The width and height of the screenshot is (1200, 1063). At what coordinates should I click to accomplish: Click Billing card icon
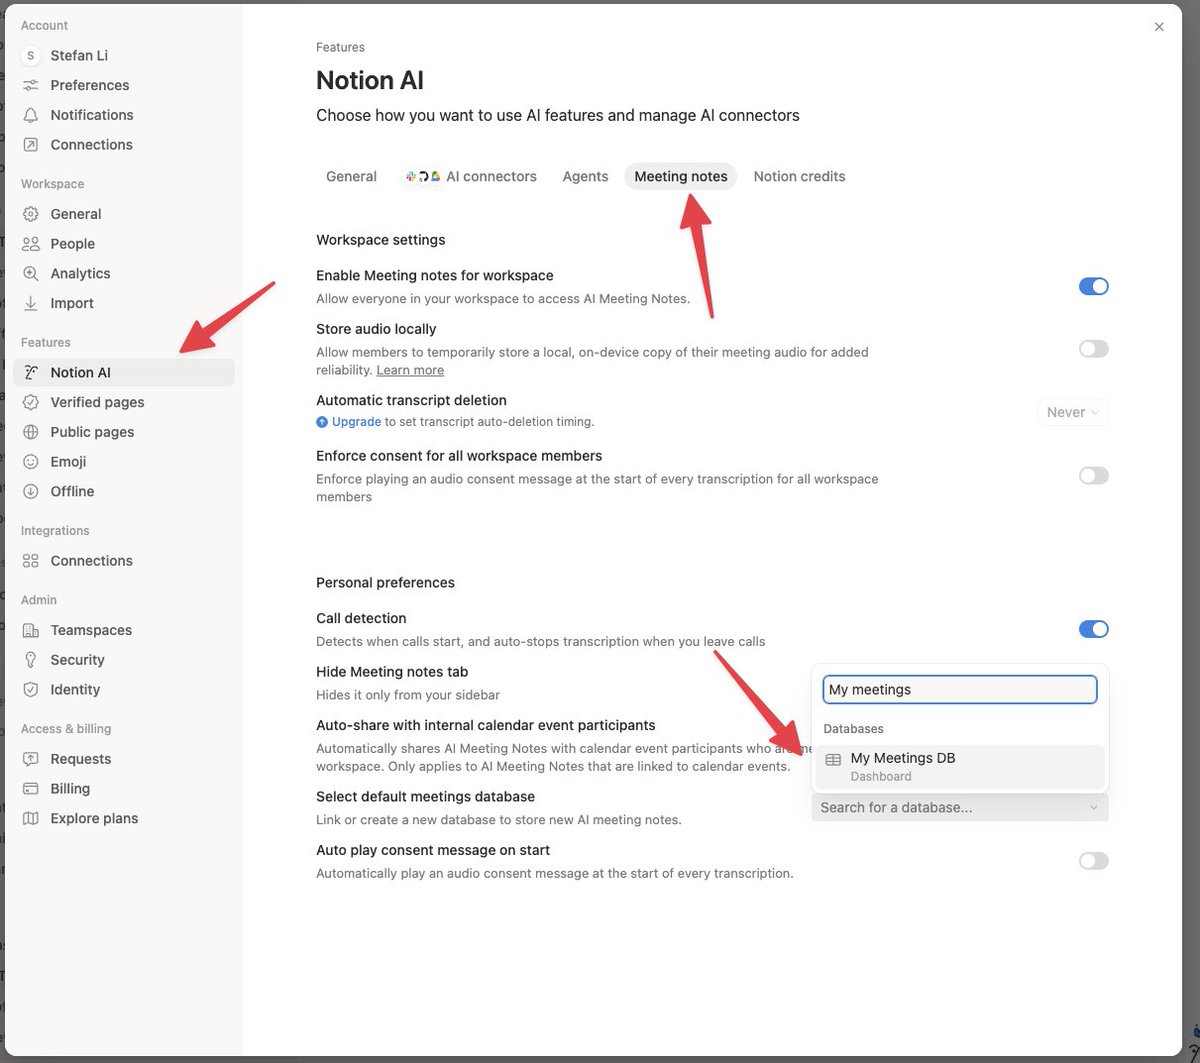pos(31,789)
